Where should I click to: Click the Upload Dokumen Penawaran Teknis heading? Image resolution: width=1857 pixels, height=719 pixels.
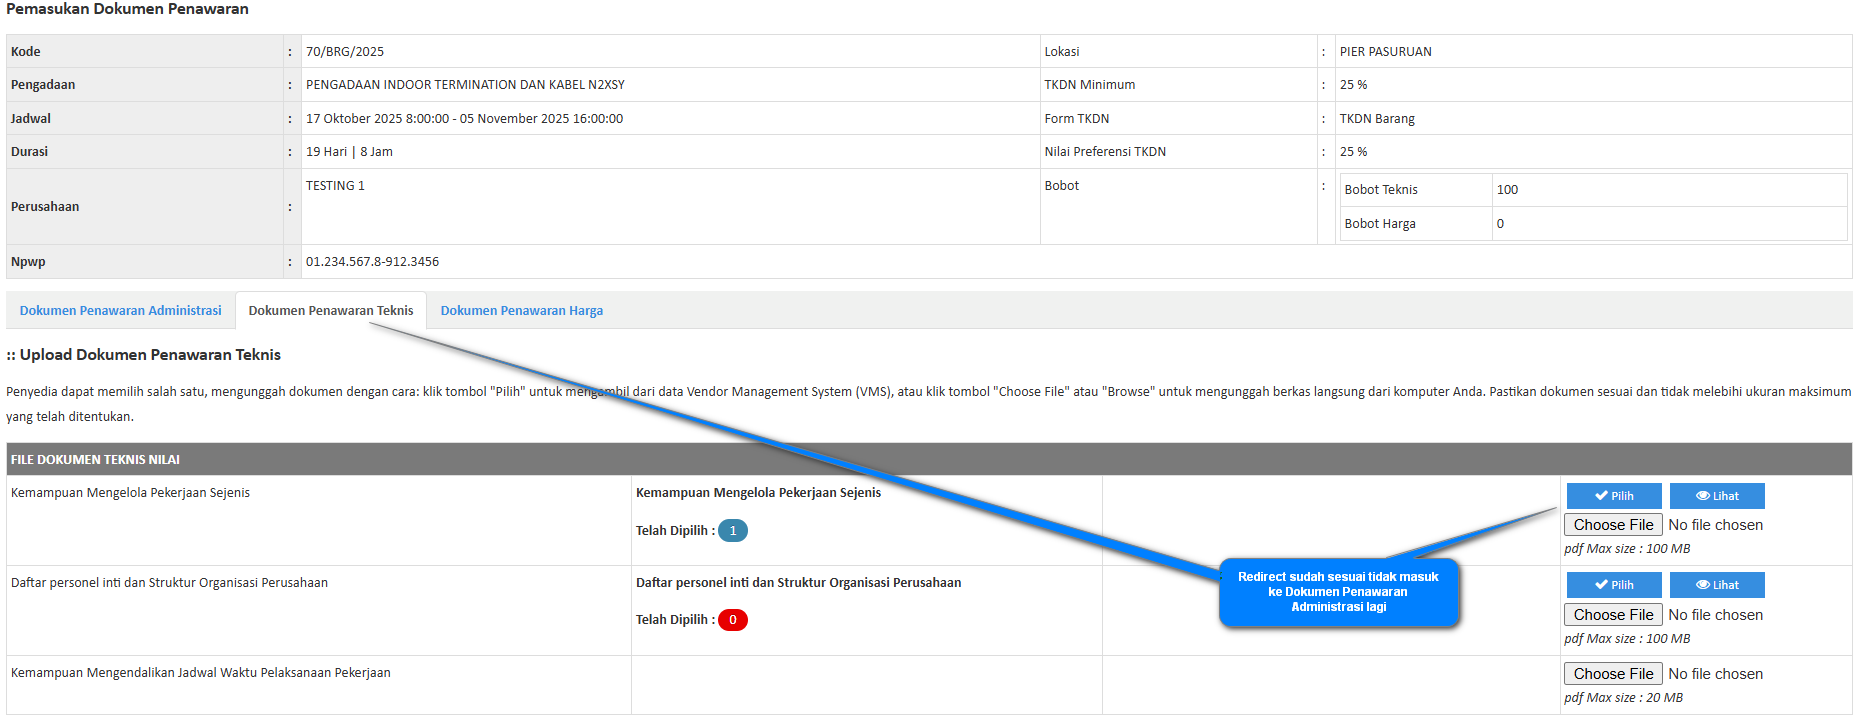[149, 355]
